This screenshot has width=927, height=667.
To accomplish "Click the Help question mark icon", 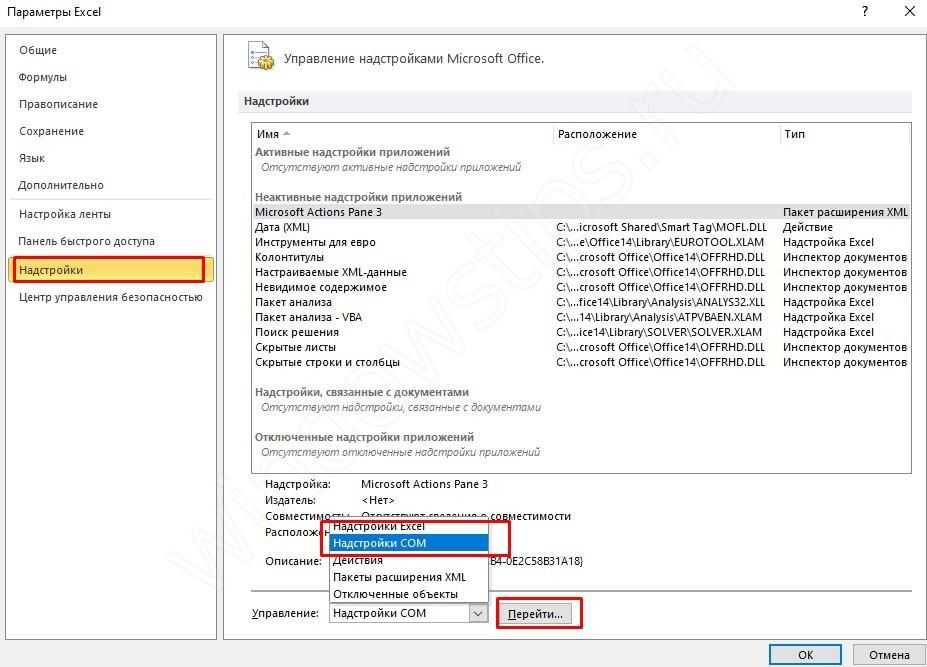I will click(863, 12).
